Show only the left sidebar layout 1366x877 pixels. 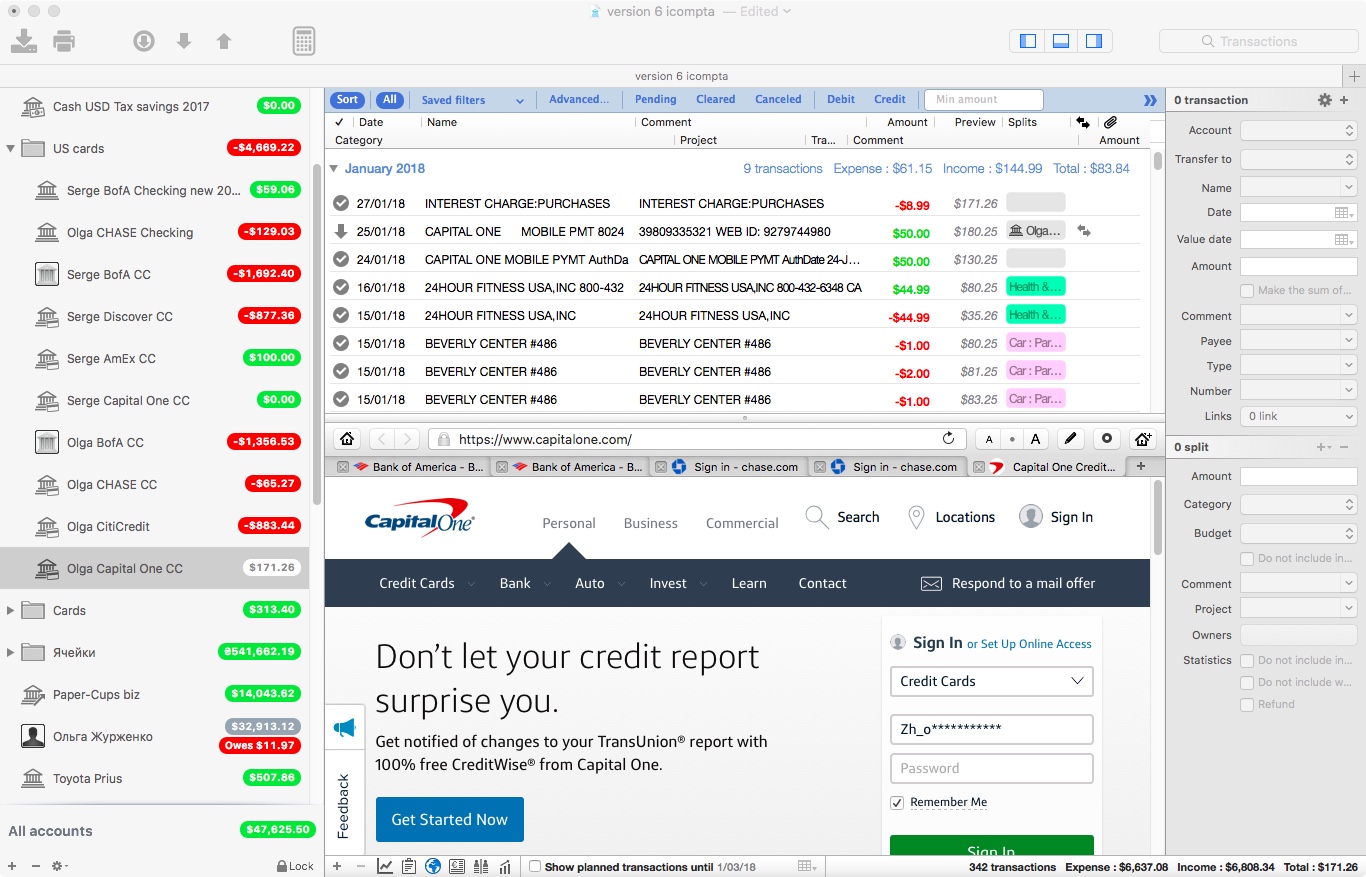tap(1027, 41)
